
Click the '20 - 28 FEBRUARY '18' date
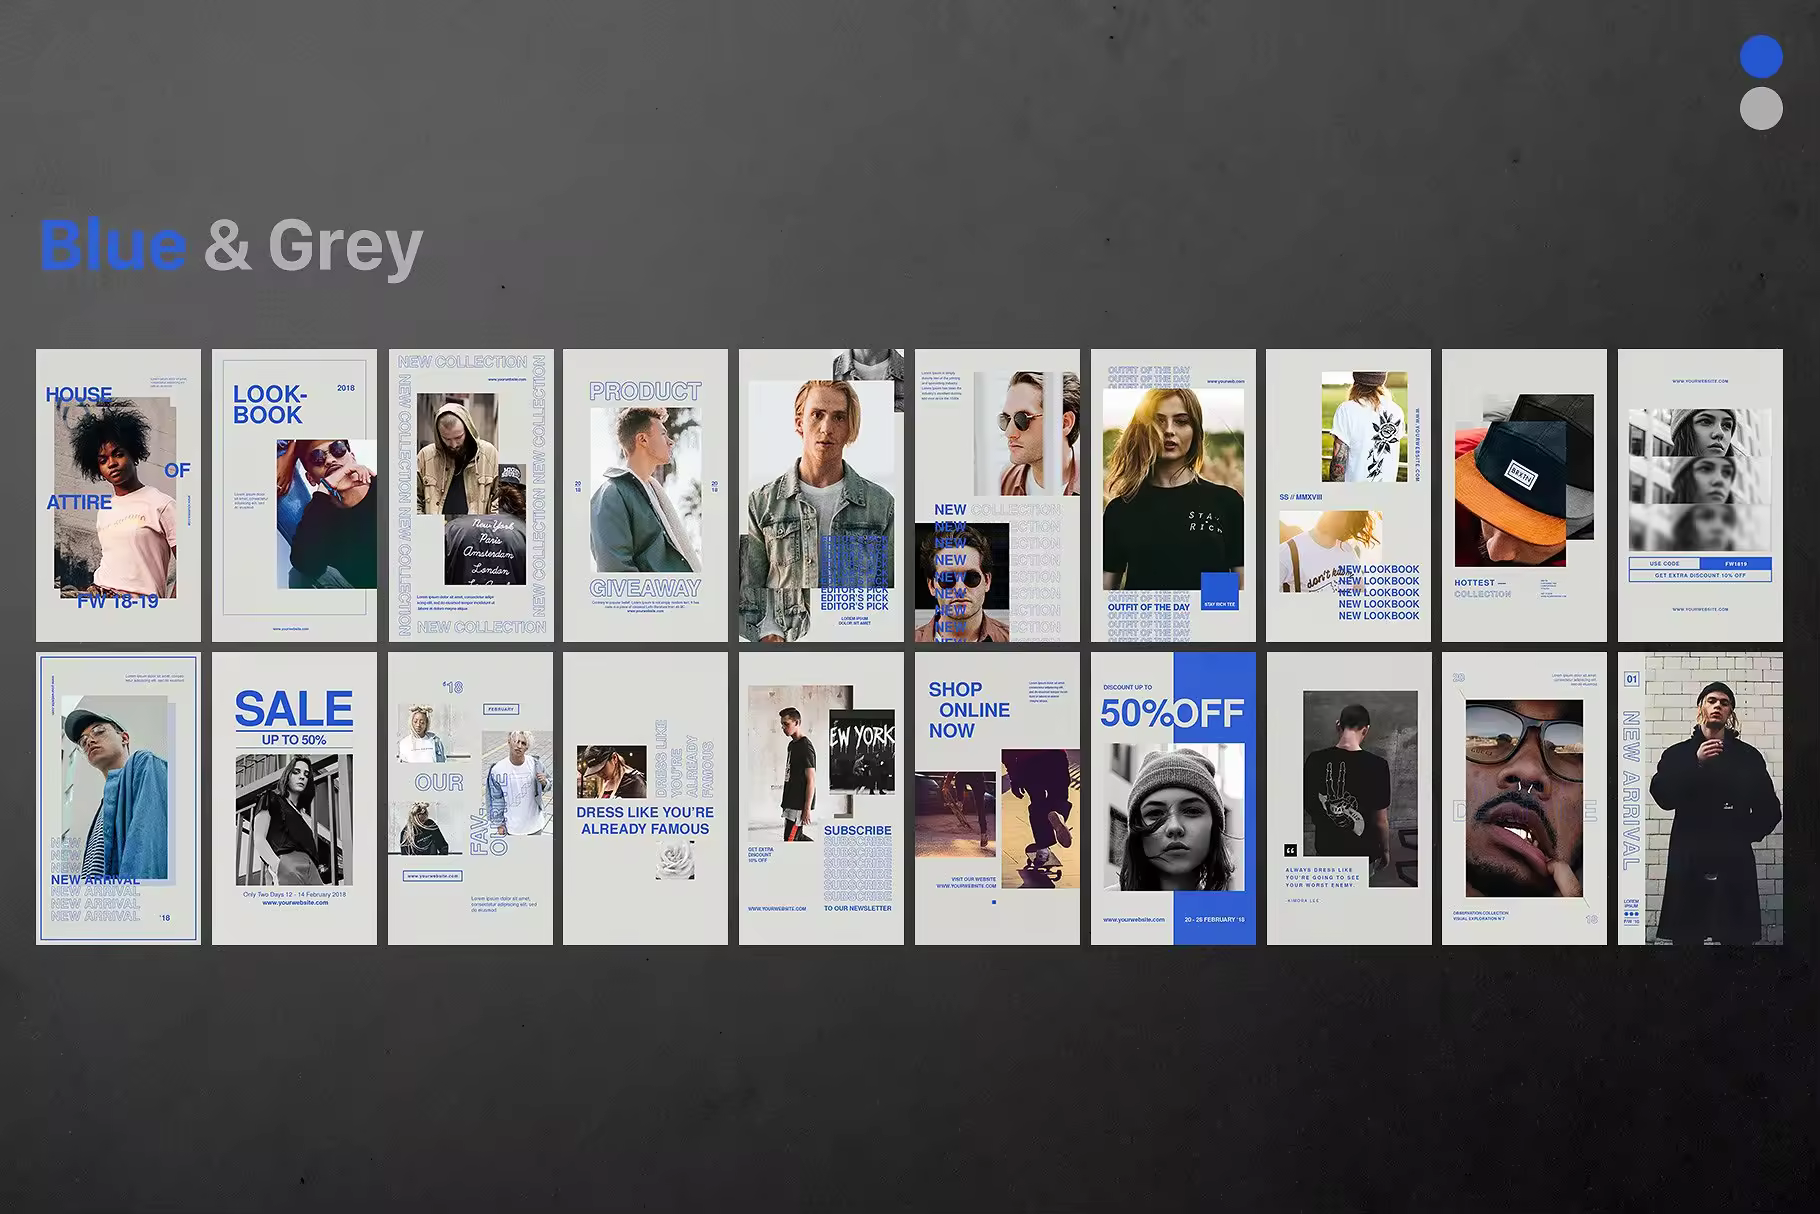point(1214,919)
